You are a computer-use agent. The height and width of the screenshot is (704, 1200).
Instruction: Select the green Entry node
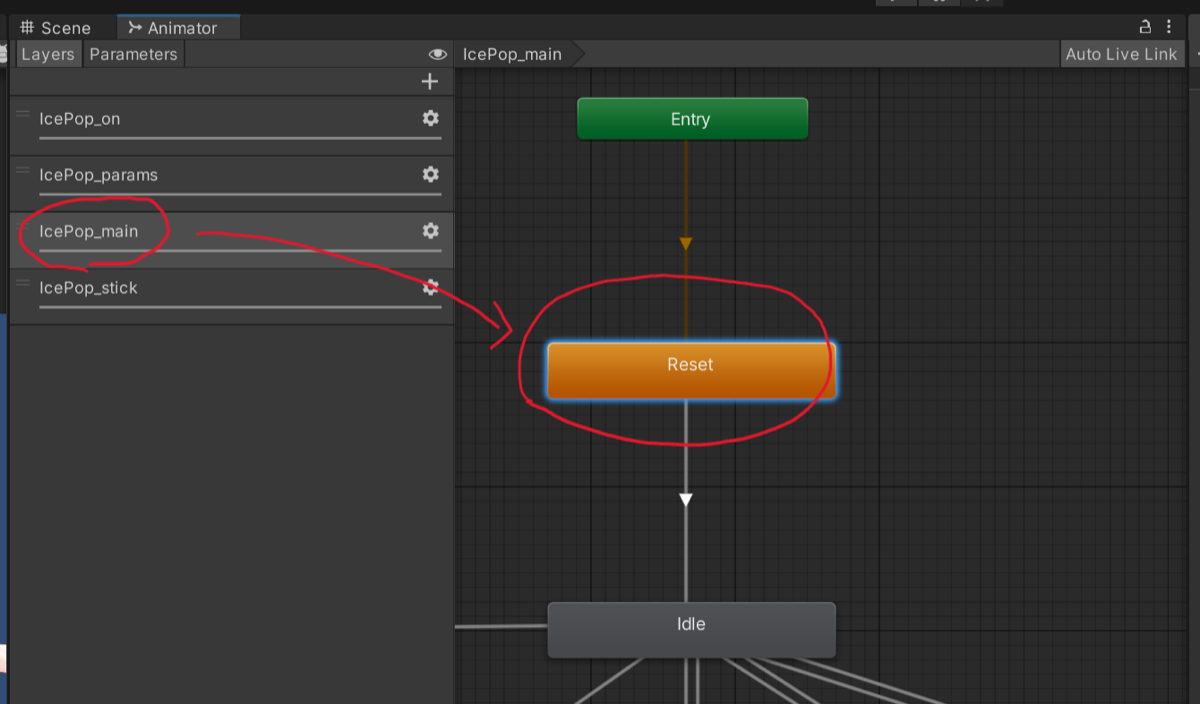(692, 119)
